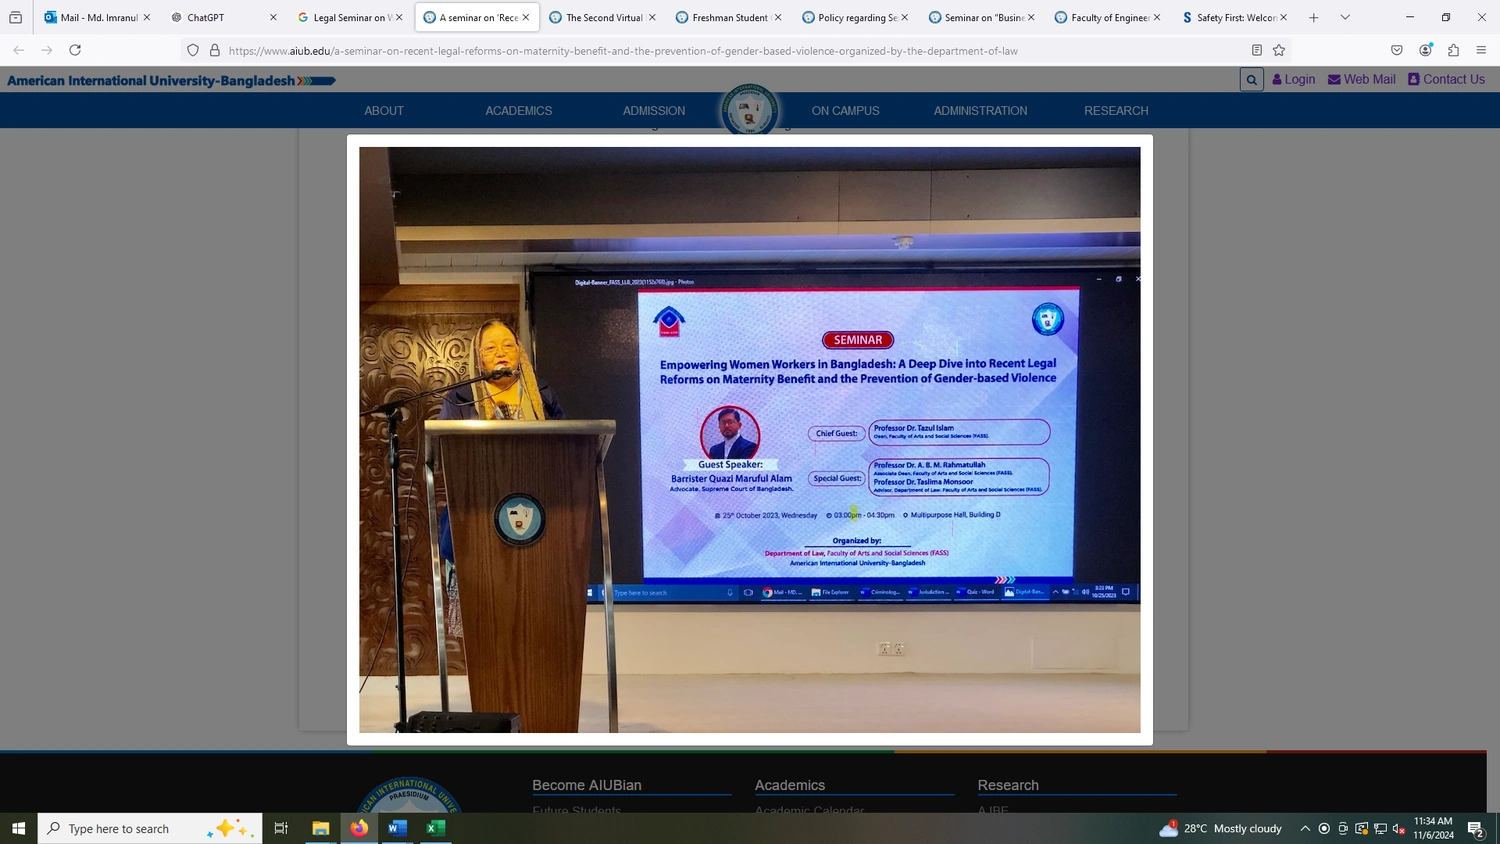Show hidden system tray icons
The width and height of the screenshot is (1500, 844).
point(1305,828)
